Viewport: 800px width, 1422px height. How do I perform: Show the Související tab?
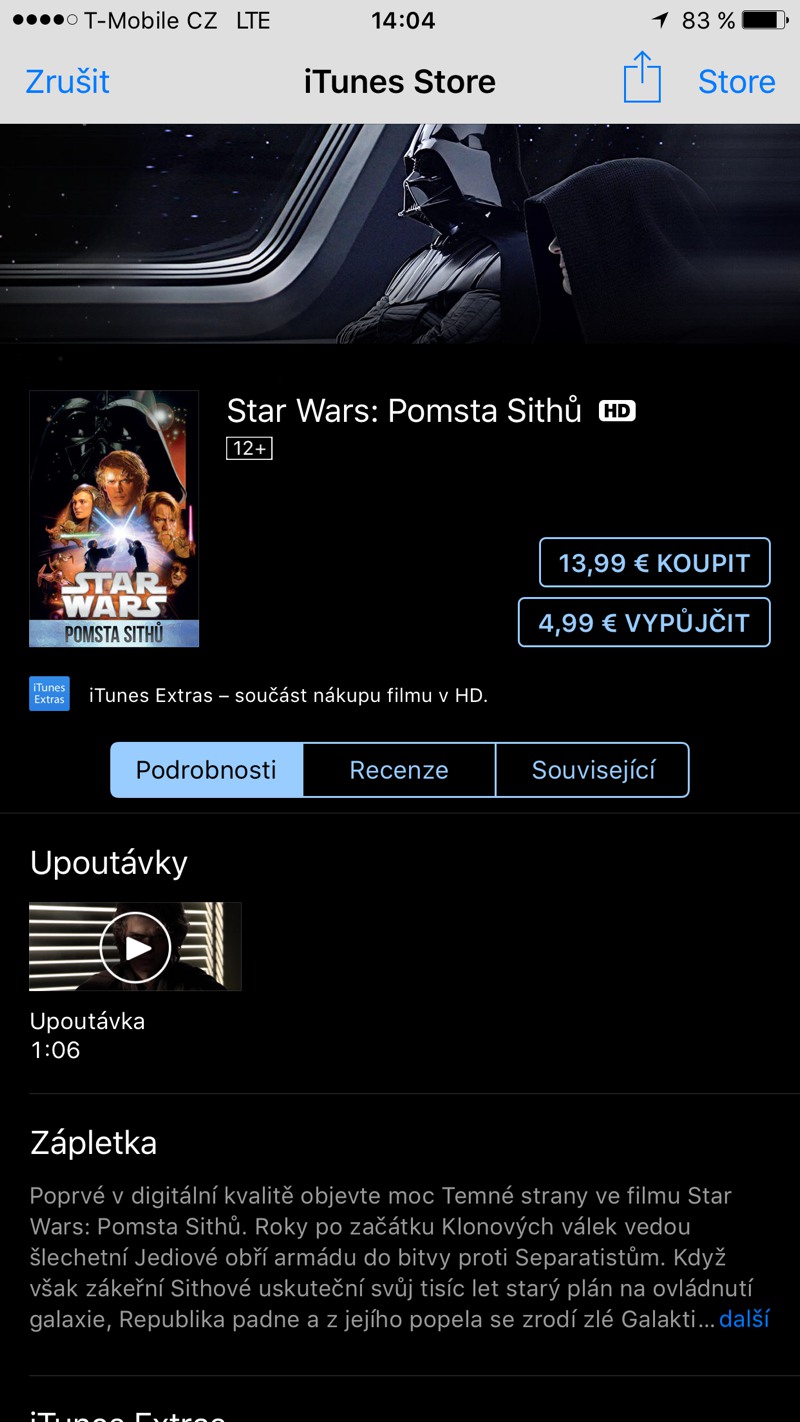click(x=593, y=770)
